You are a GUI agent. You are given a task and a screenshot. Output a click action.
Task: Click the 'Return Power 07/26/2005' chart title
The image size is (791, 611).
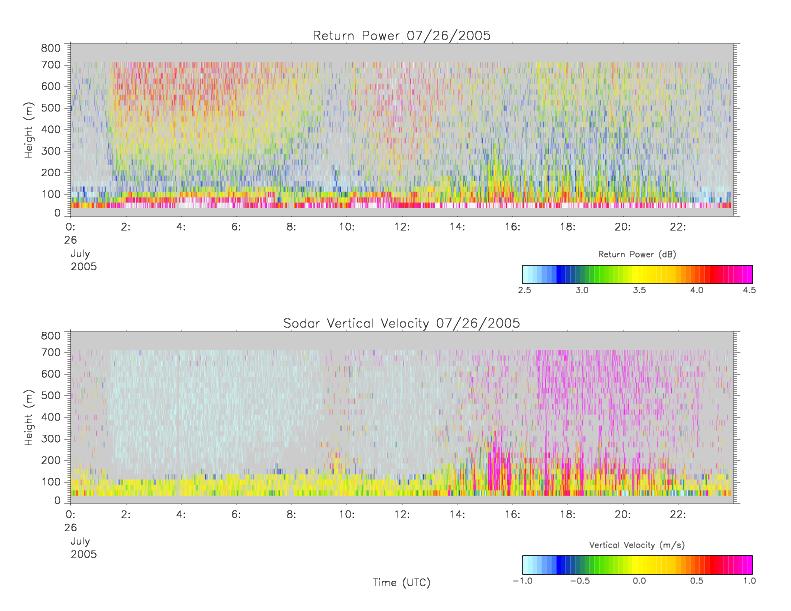(x=402, y=36)
